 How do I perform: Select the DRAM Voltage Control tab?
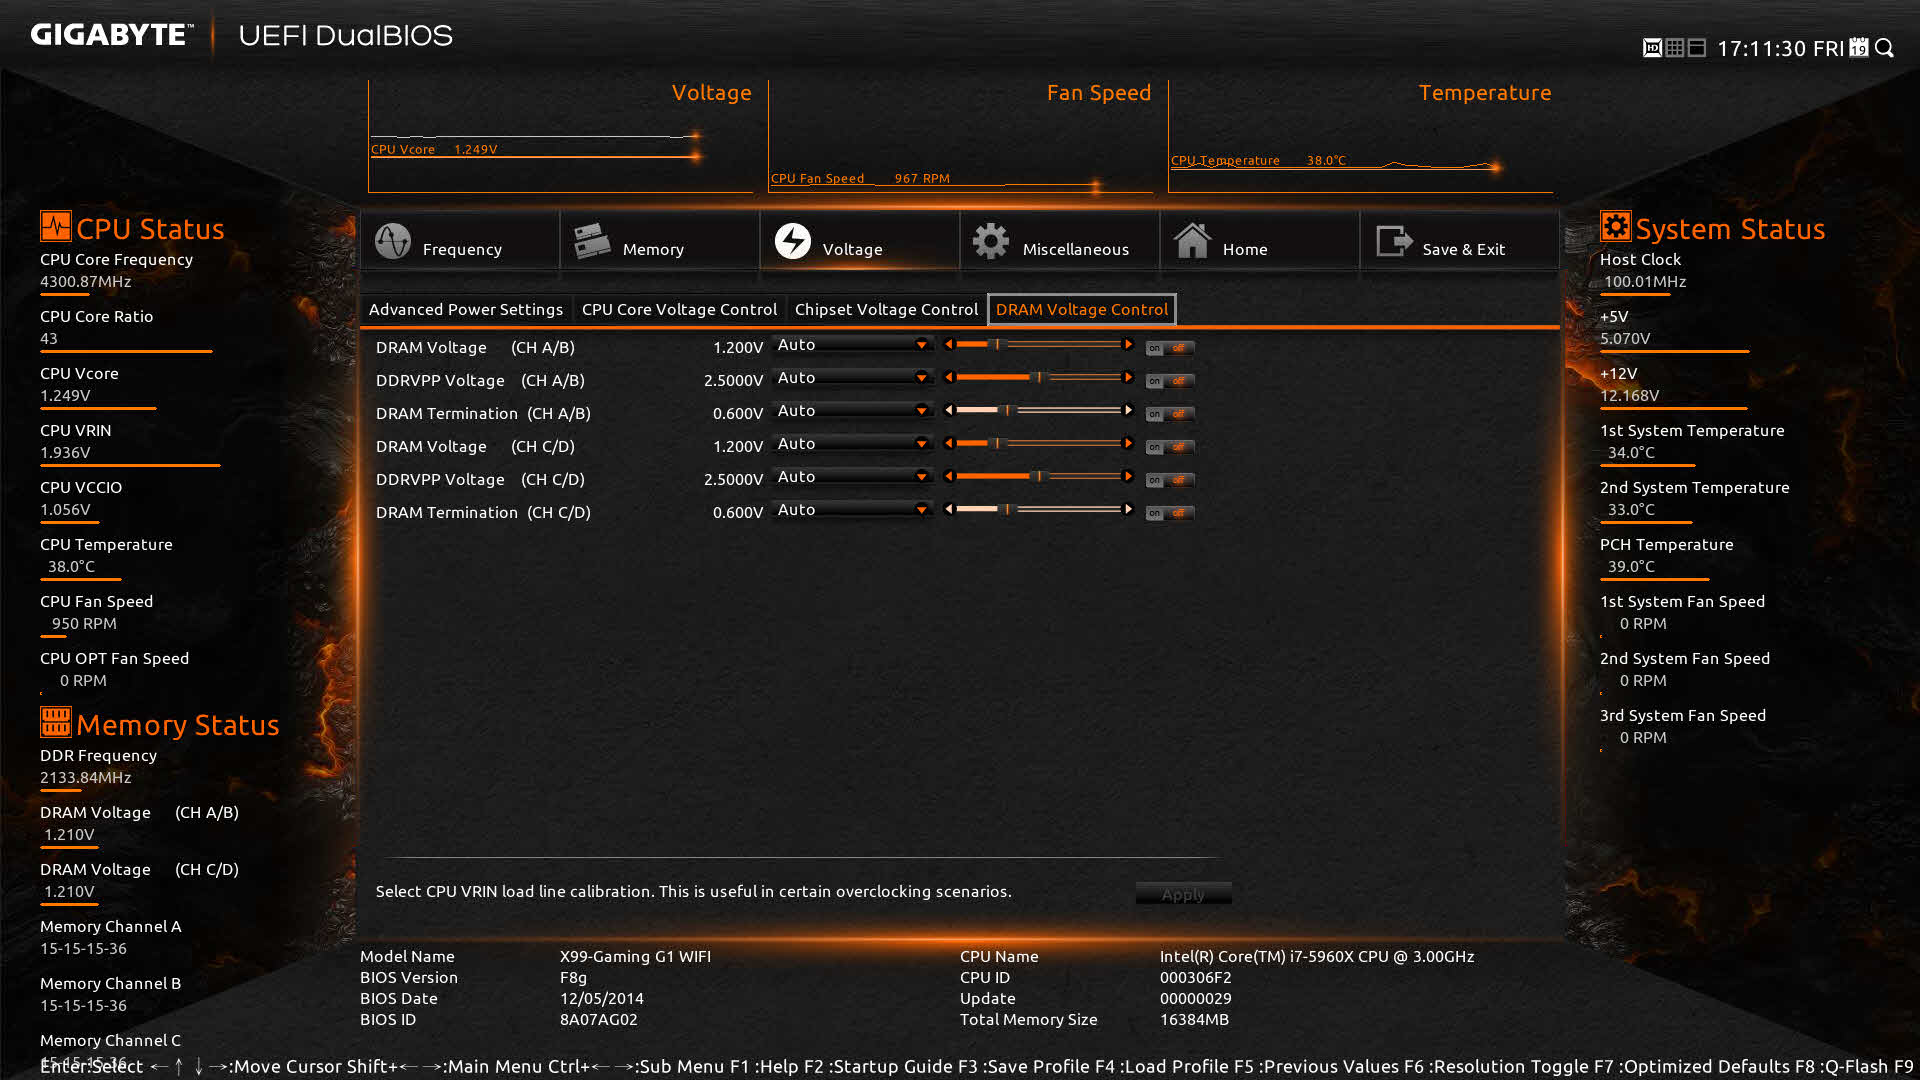pyautogui.click(x=1082, y=310)
